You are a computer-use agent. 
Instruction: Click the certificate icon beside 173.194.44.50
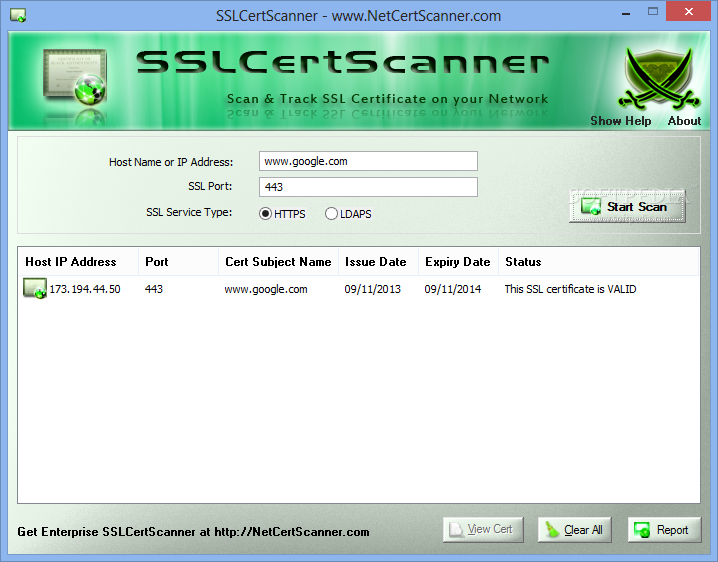click(x=35, y=289)
